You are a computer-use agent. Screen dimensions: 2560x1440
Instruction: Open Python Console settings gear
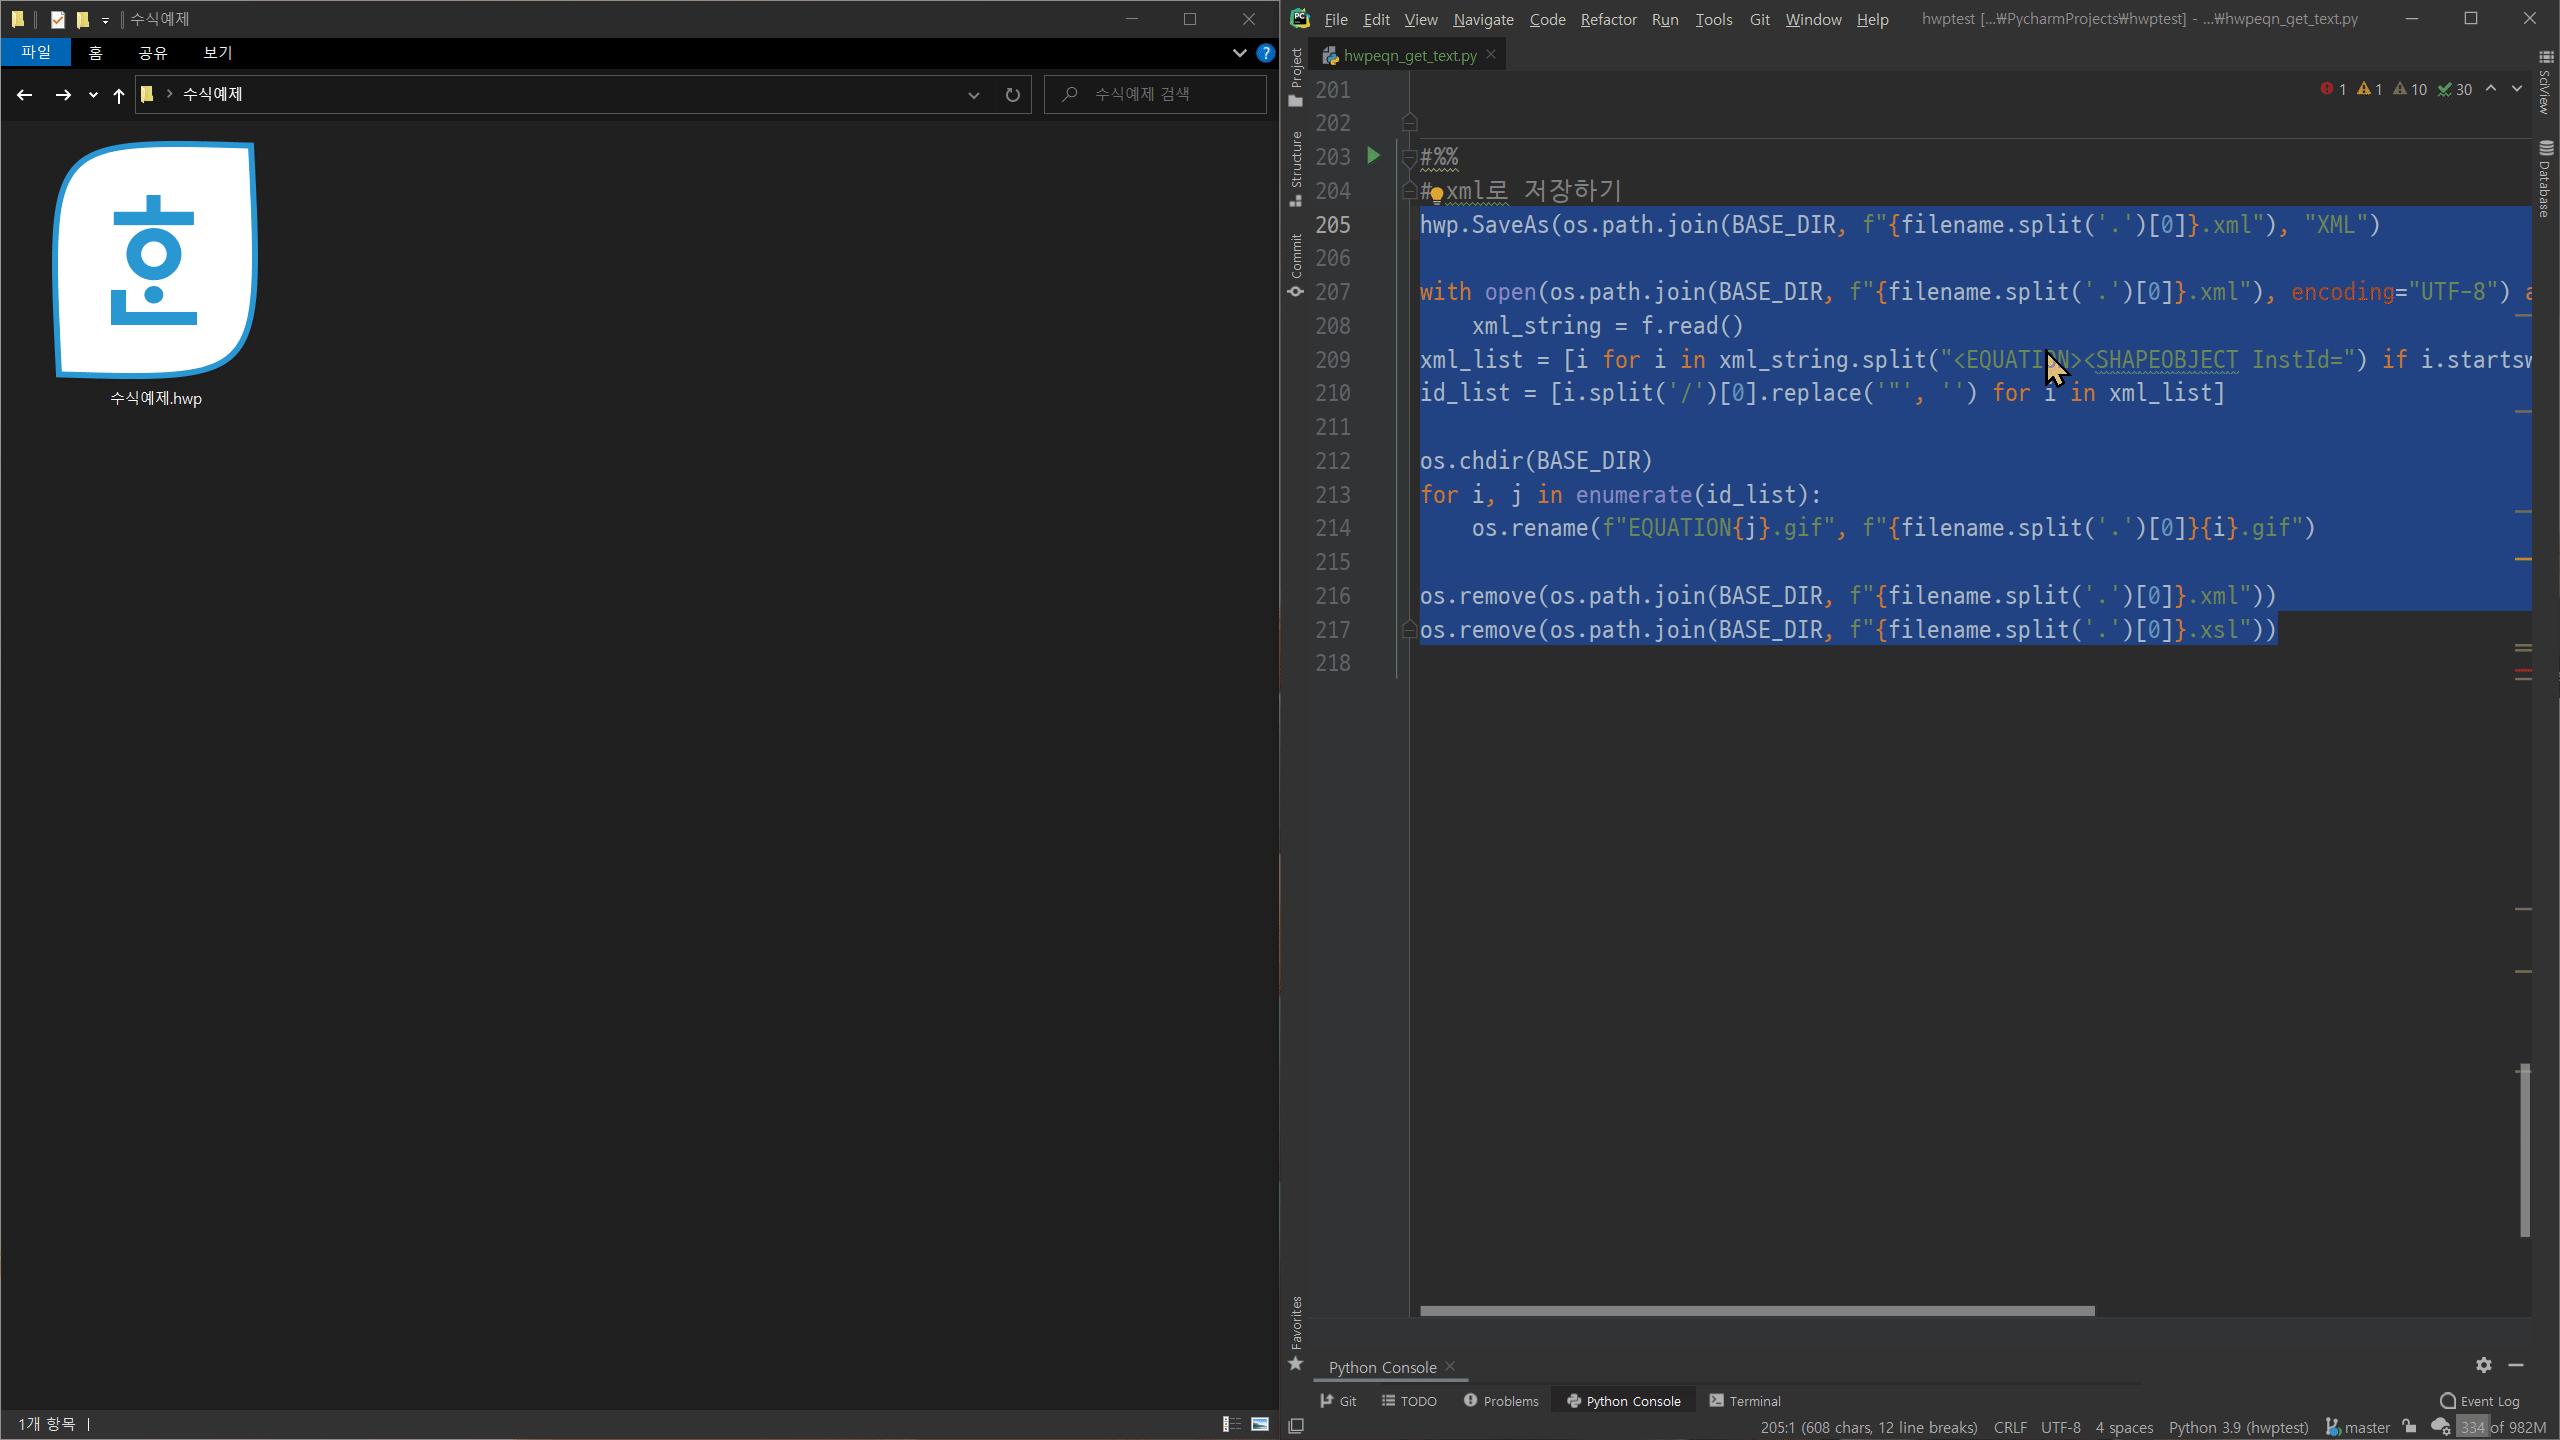tap(2483, 1365)
